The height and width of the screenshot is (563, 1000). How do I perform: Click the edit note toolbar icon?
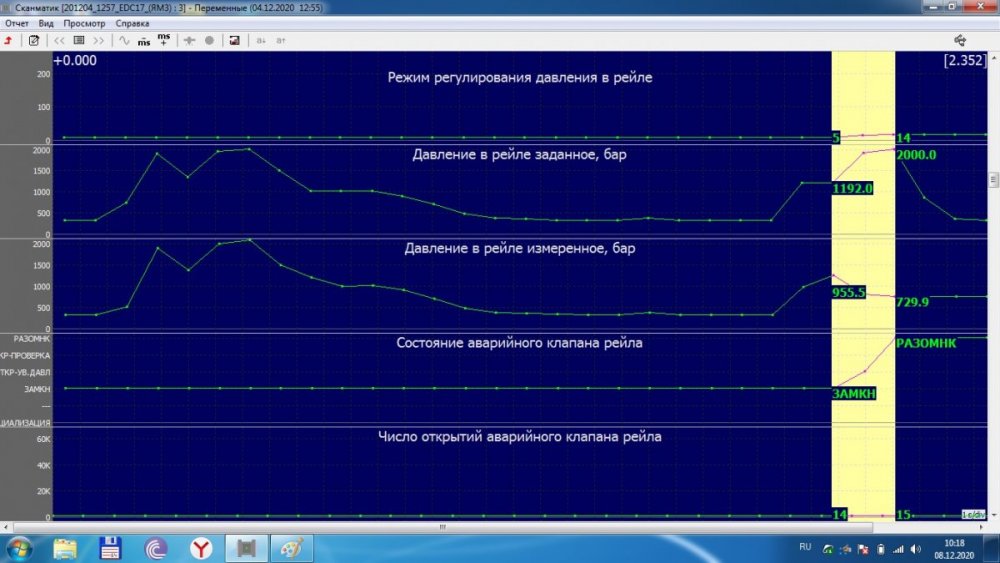34,40
